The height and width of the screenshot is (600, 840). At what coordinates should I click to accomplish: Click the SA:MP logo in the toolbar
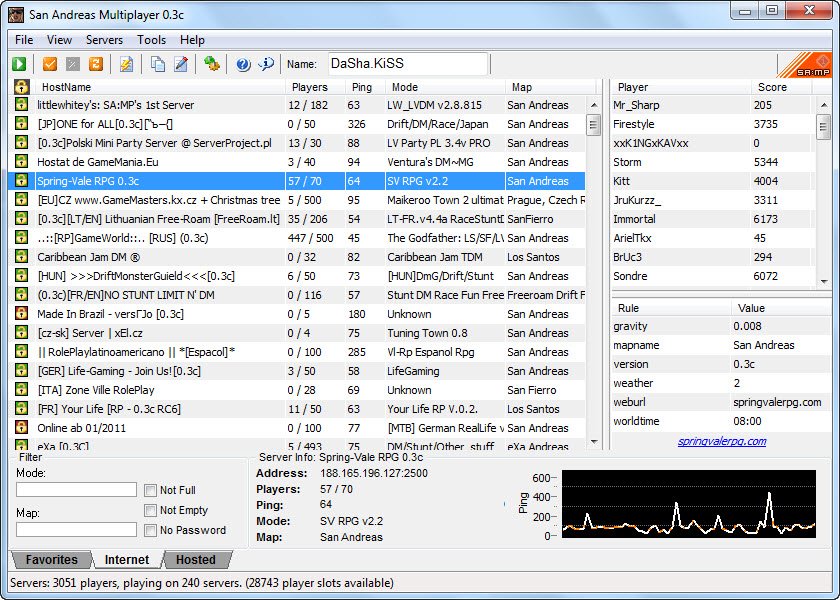804,65
